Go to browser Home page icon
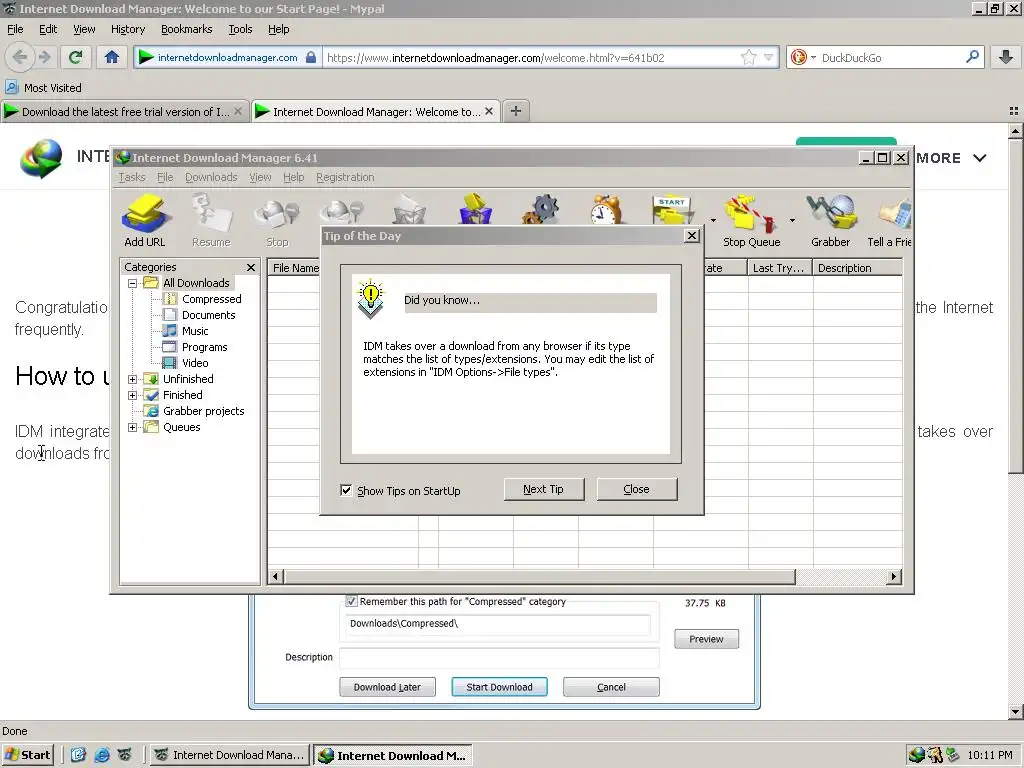This screenshot has width=1024, height=768. 112,57
